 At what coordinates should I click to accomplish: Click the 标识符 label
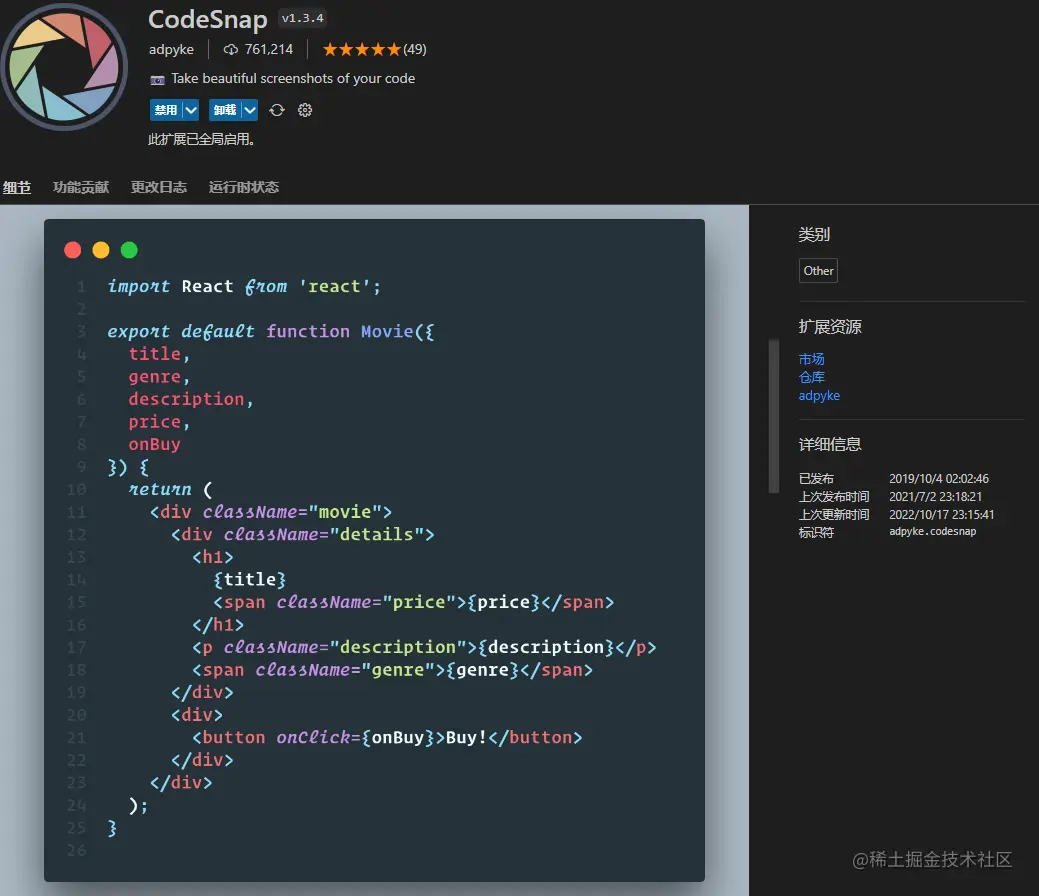pyautogui.click(x=816, y=532)
